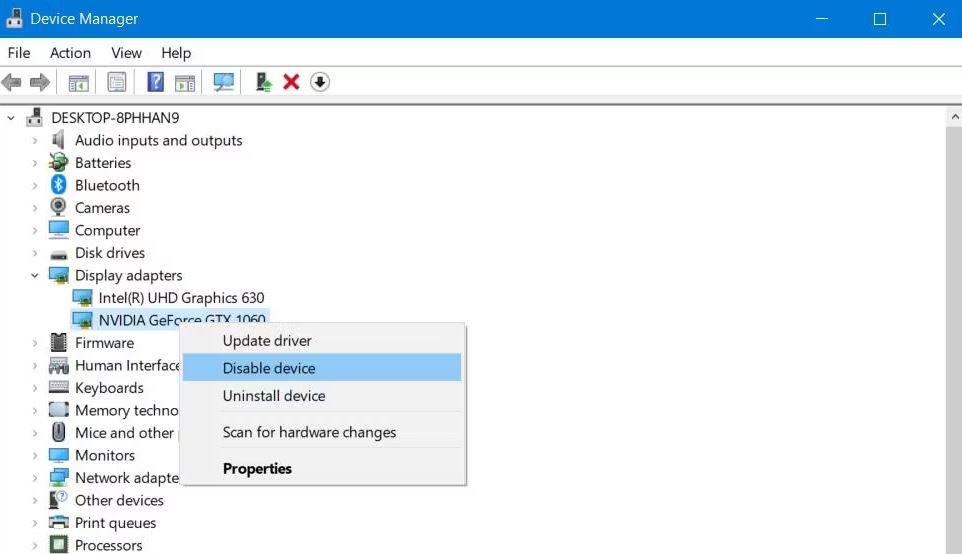Expand the Firmware chevron
The width and height of the screenshot is (962, 554).
pos(35,343)
